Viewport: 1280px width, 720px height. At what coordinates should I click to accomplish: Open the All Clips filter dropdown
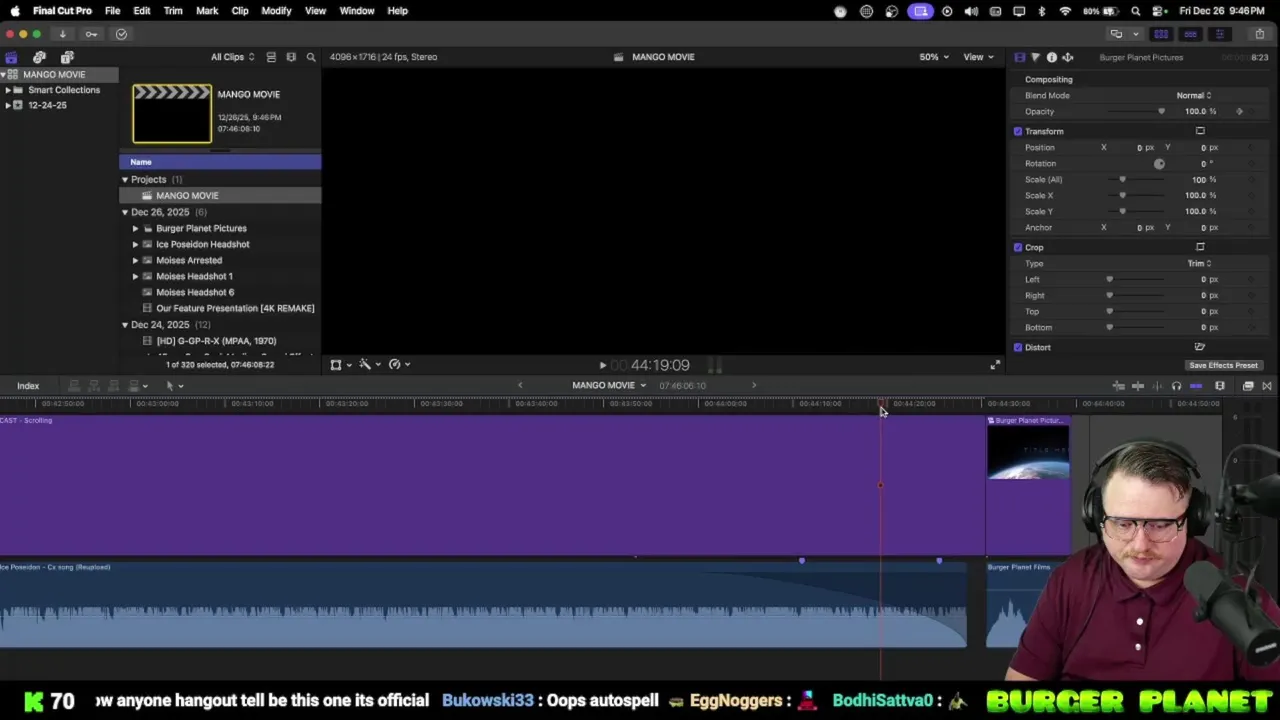point(232,57)
